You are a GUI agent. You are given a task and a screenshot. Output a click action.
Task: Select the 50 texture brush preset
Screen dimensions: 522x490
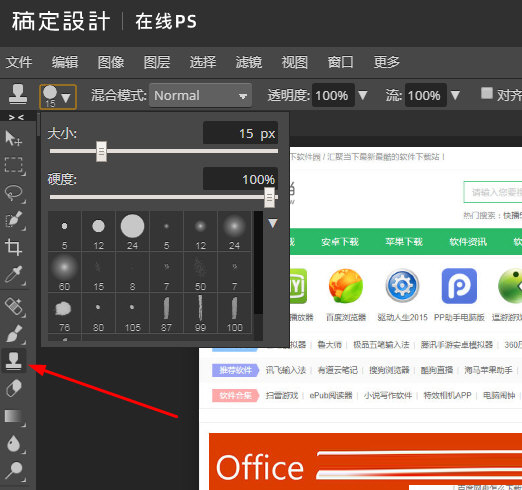200,272
